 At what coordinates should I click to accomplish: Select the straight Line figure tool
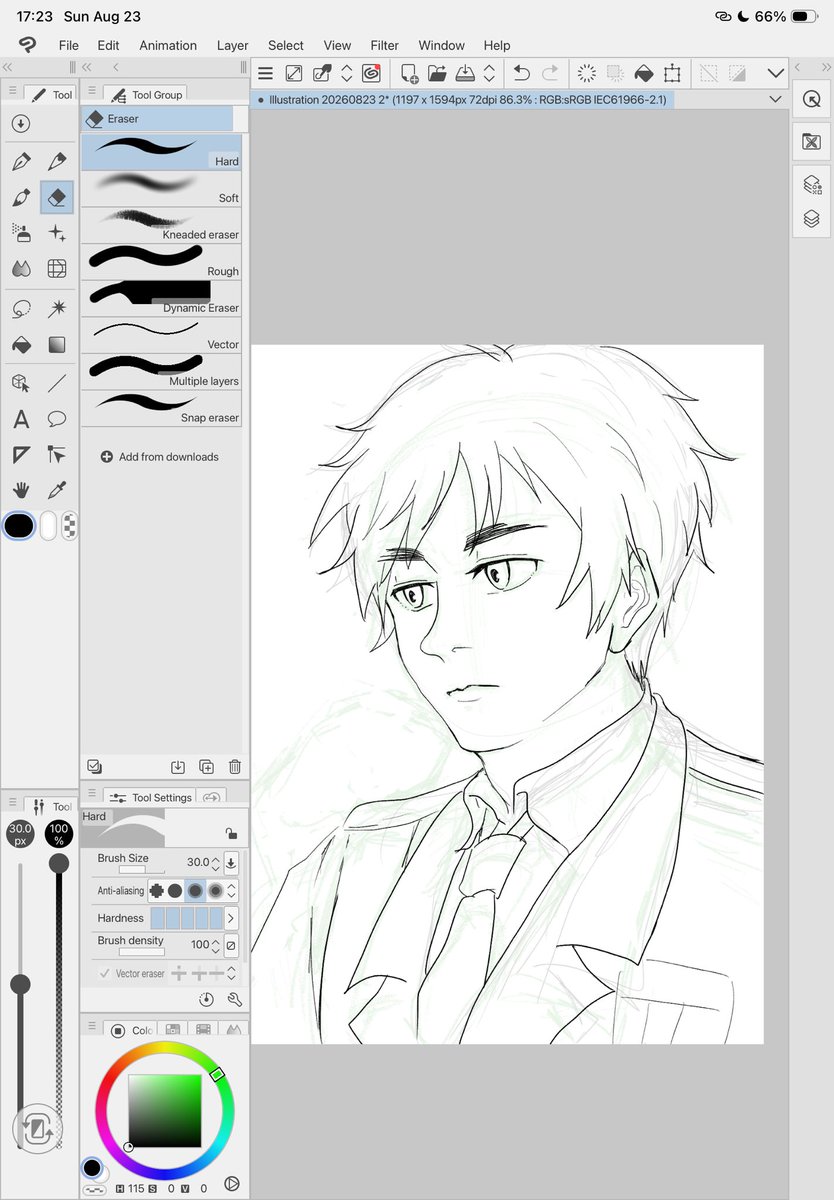pyautogui.click(x=57, y=383)
